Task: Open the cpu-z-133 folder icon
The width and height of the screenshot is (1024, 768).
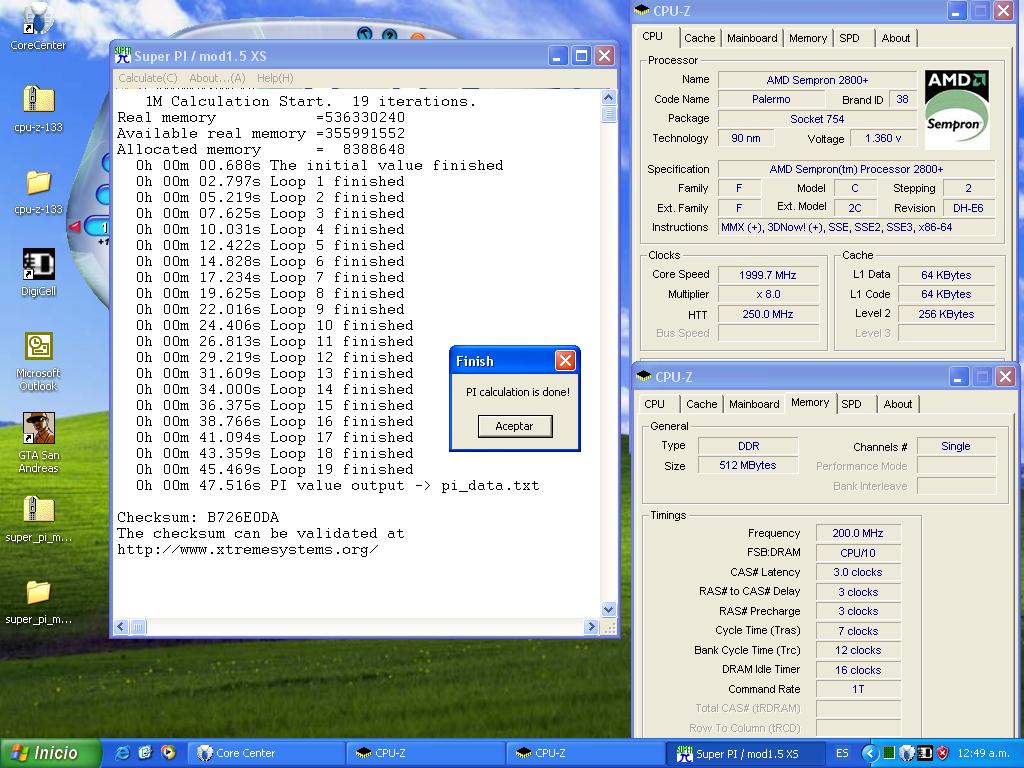Action: 38,183
